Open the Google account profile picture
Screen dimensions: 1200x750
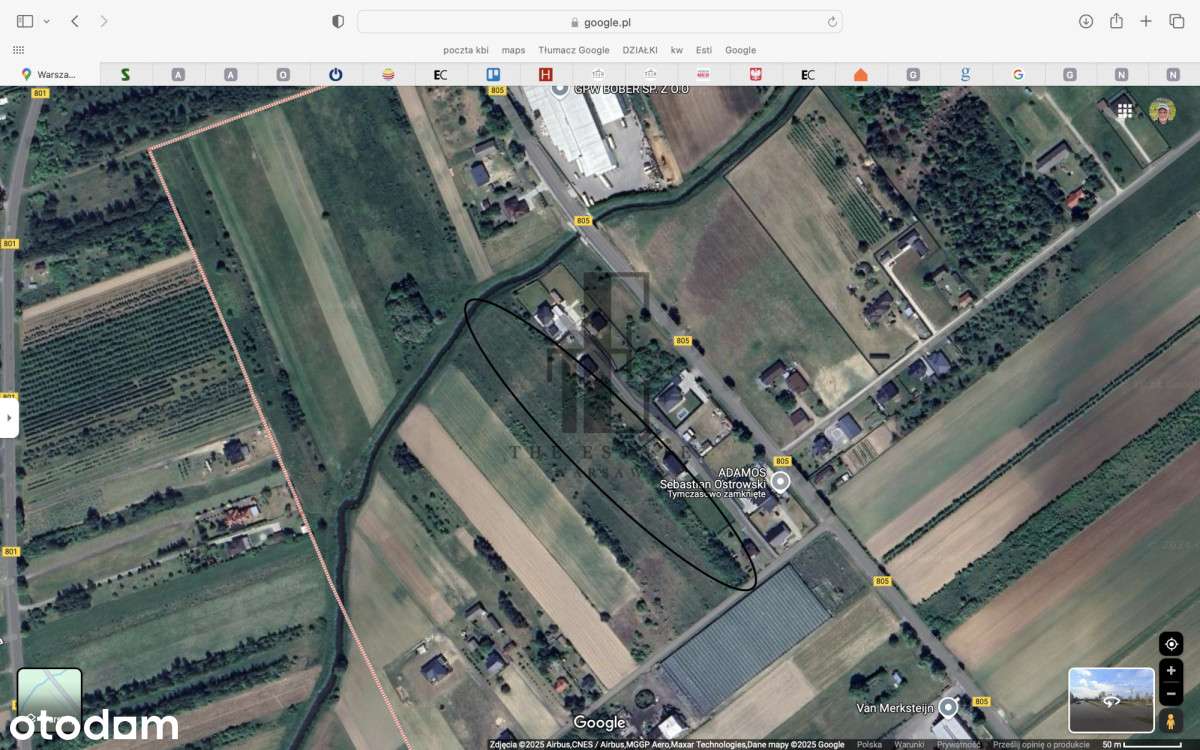pyautogui.click(x=1162, y=110)
